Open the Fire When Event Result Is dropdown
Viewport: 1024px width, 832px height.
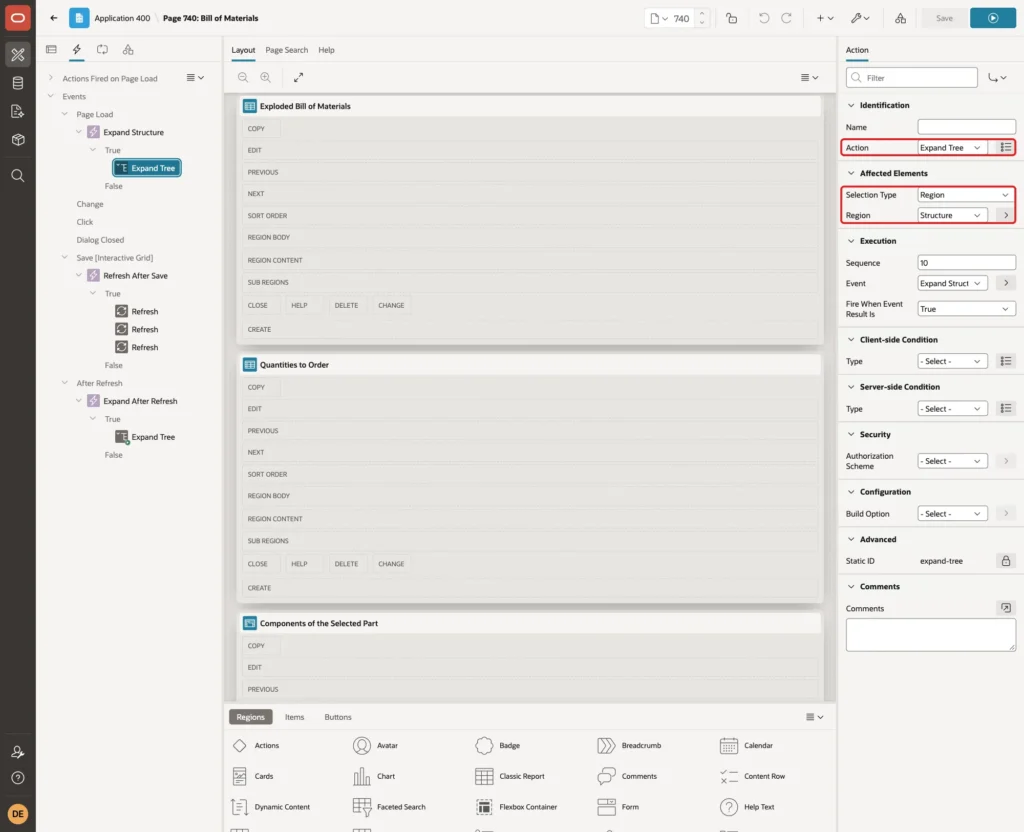966,309
